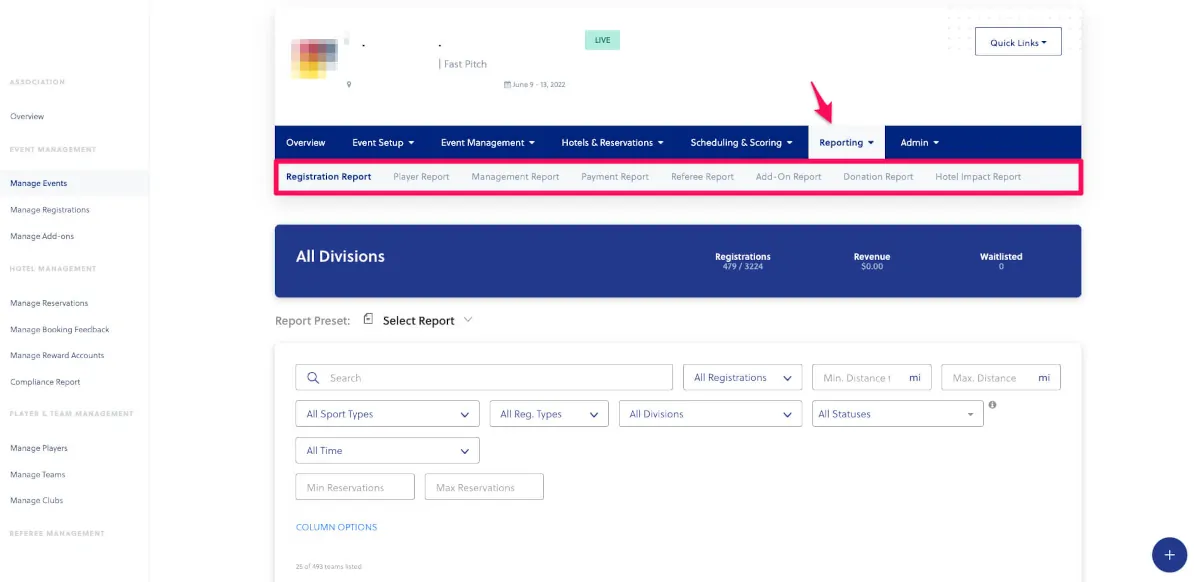Select the Hotel Impact Report tab
The image size is (1200, 582).
click(978, 177)
